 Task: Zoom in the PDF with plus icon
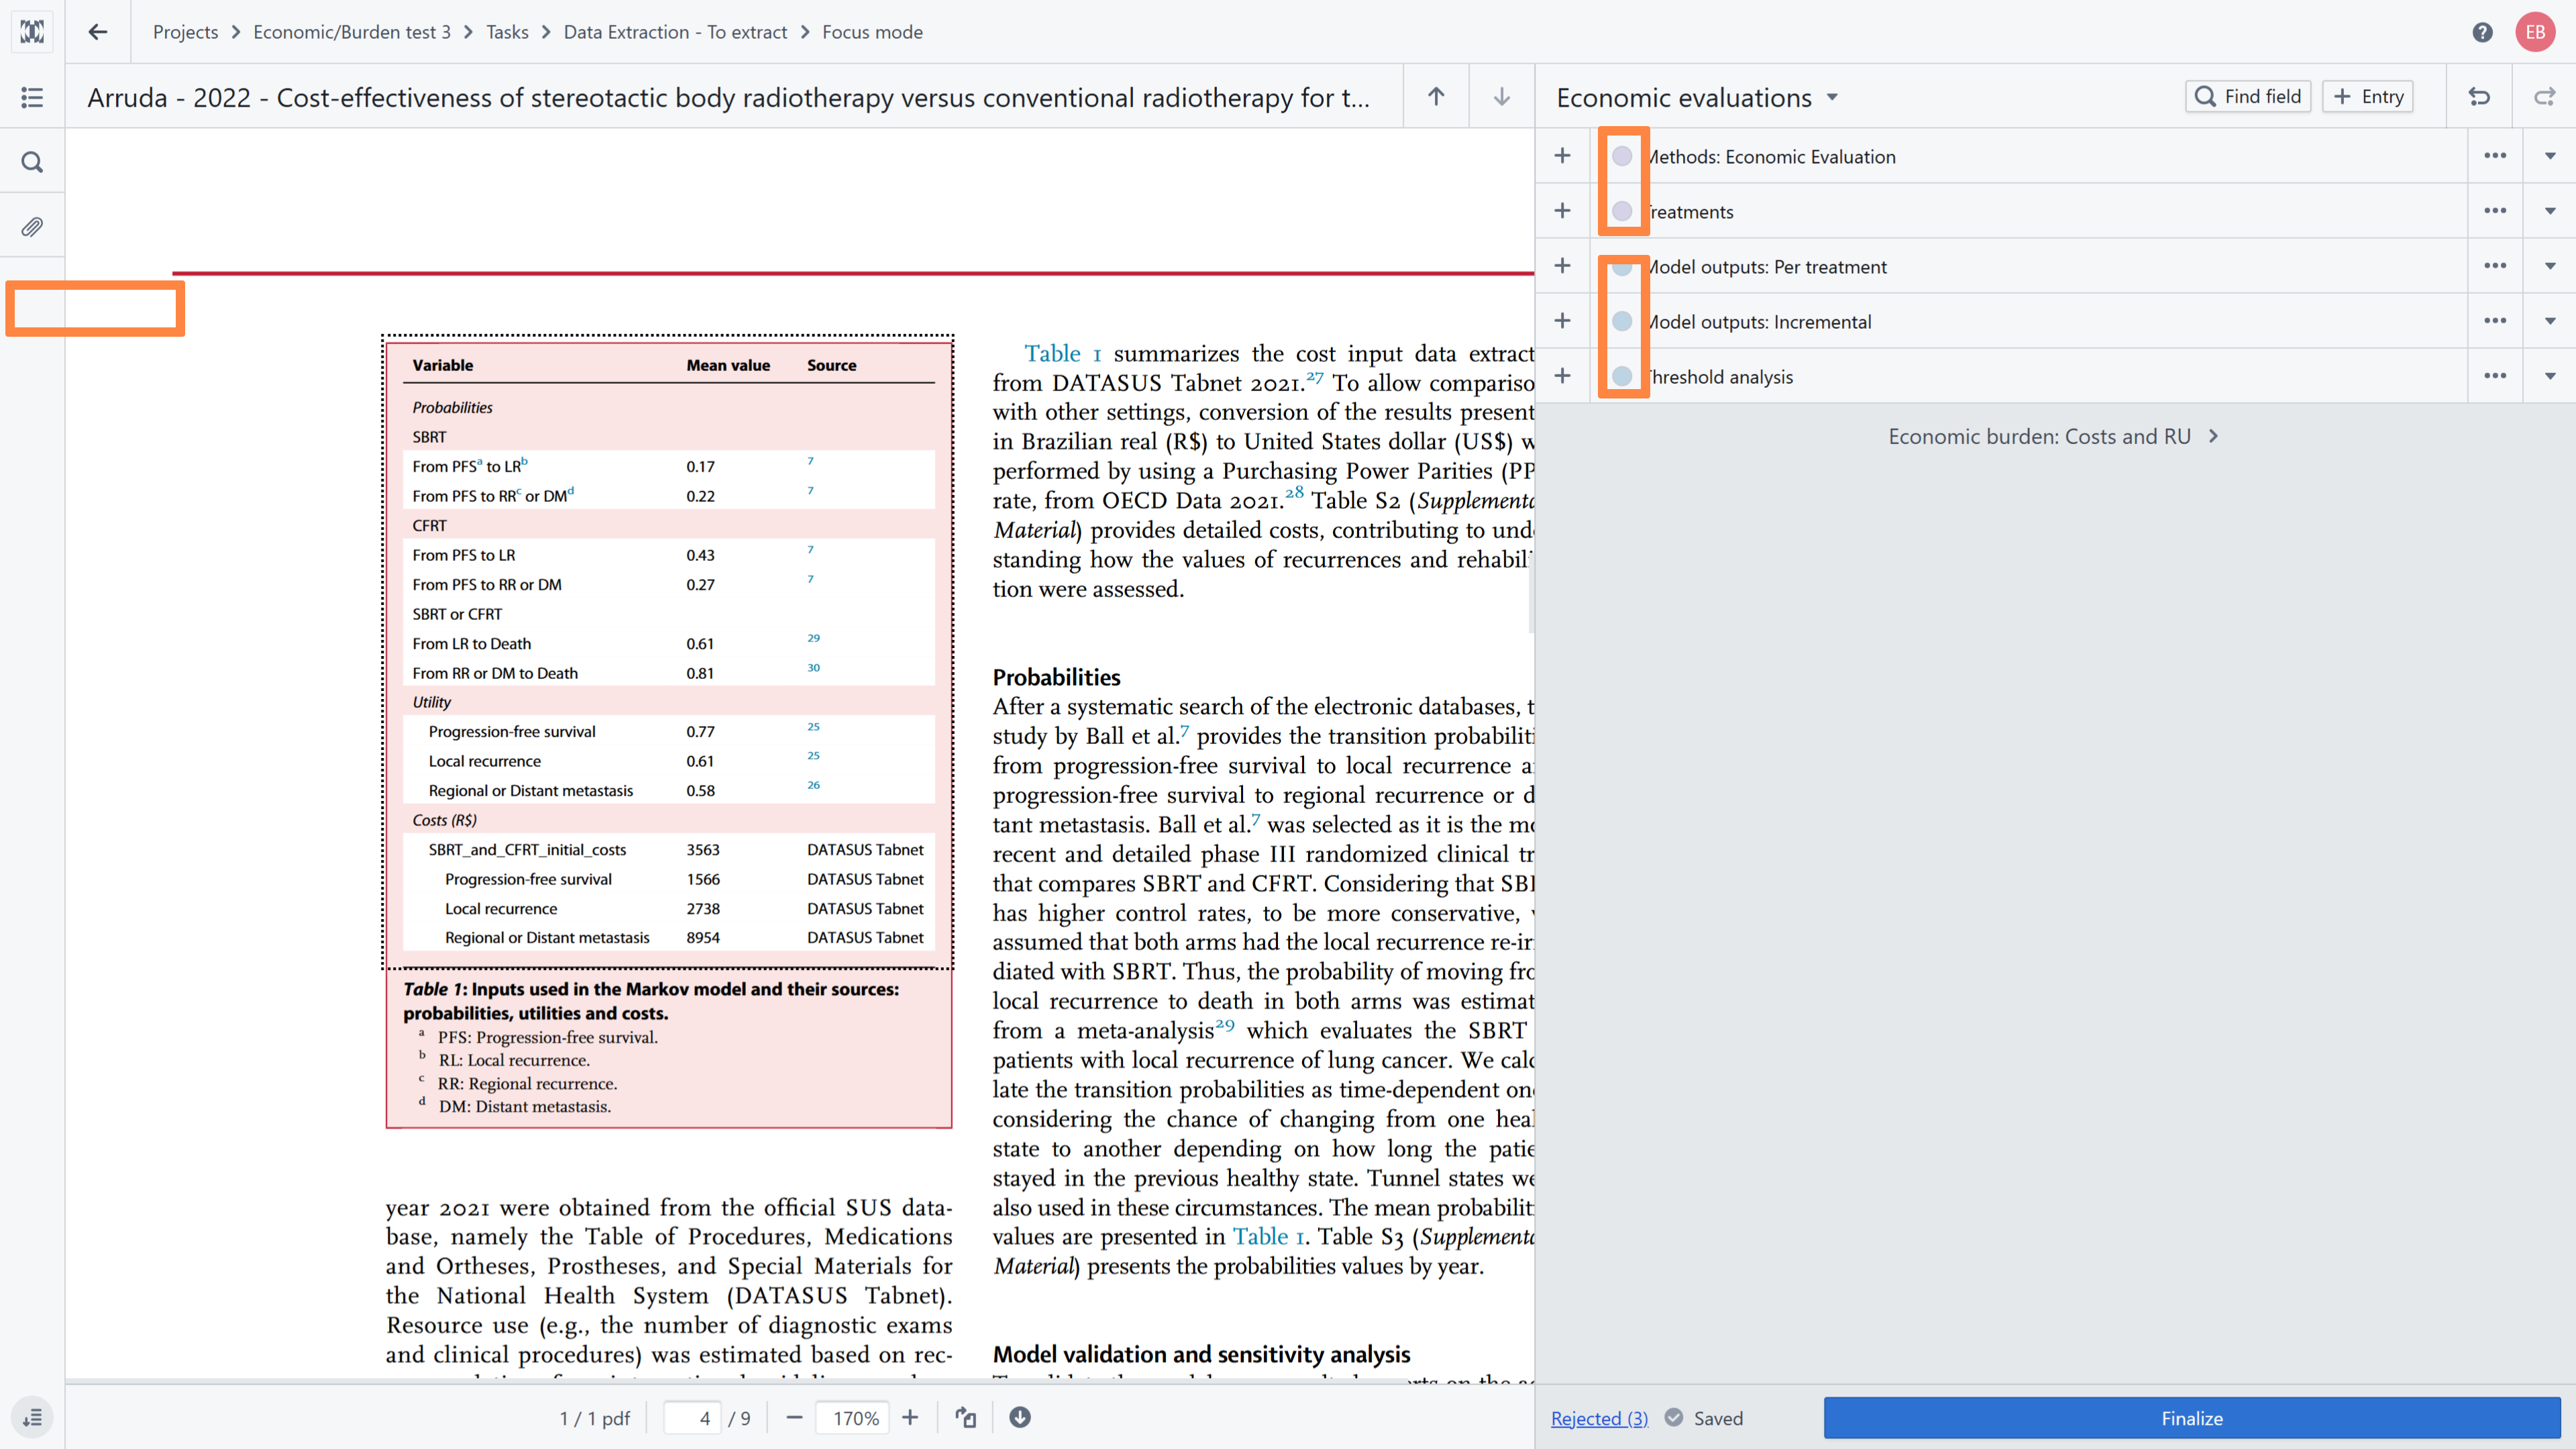(x=910, y=1417)
